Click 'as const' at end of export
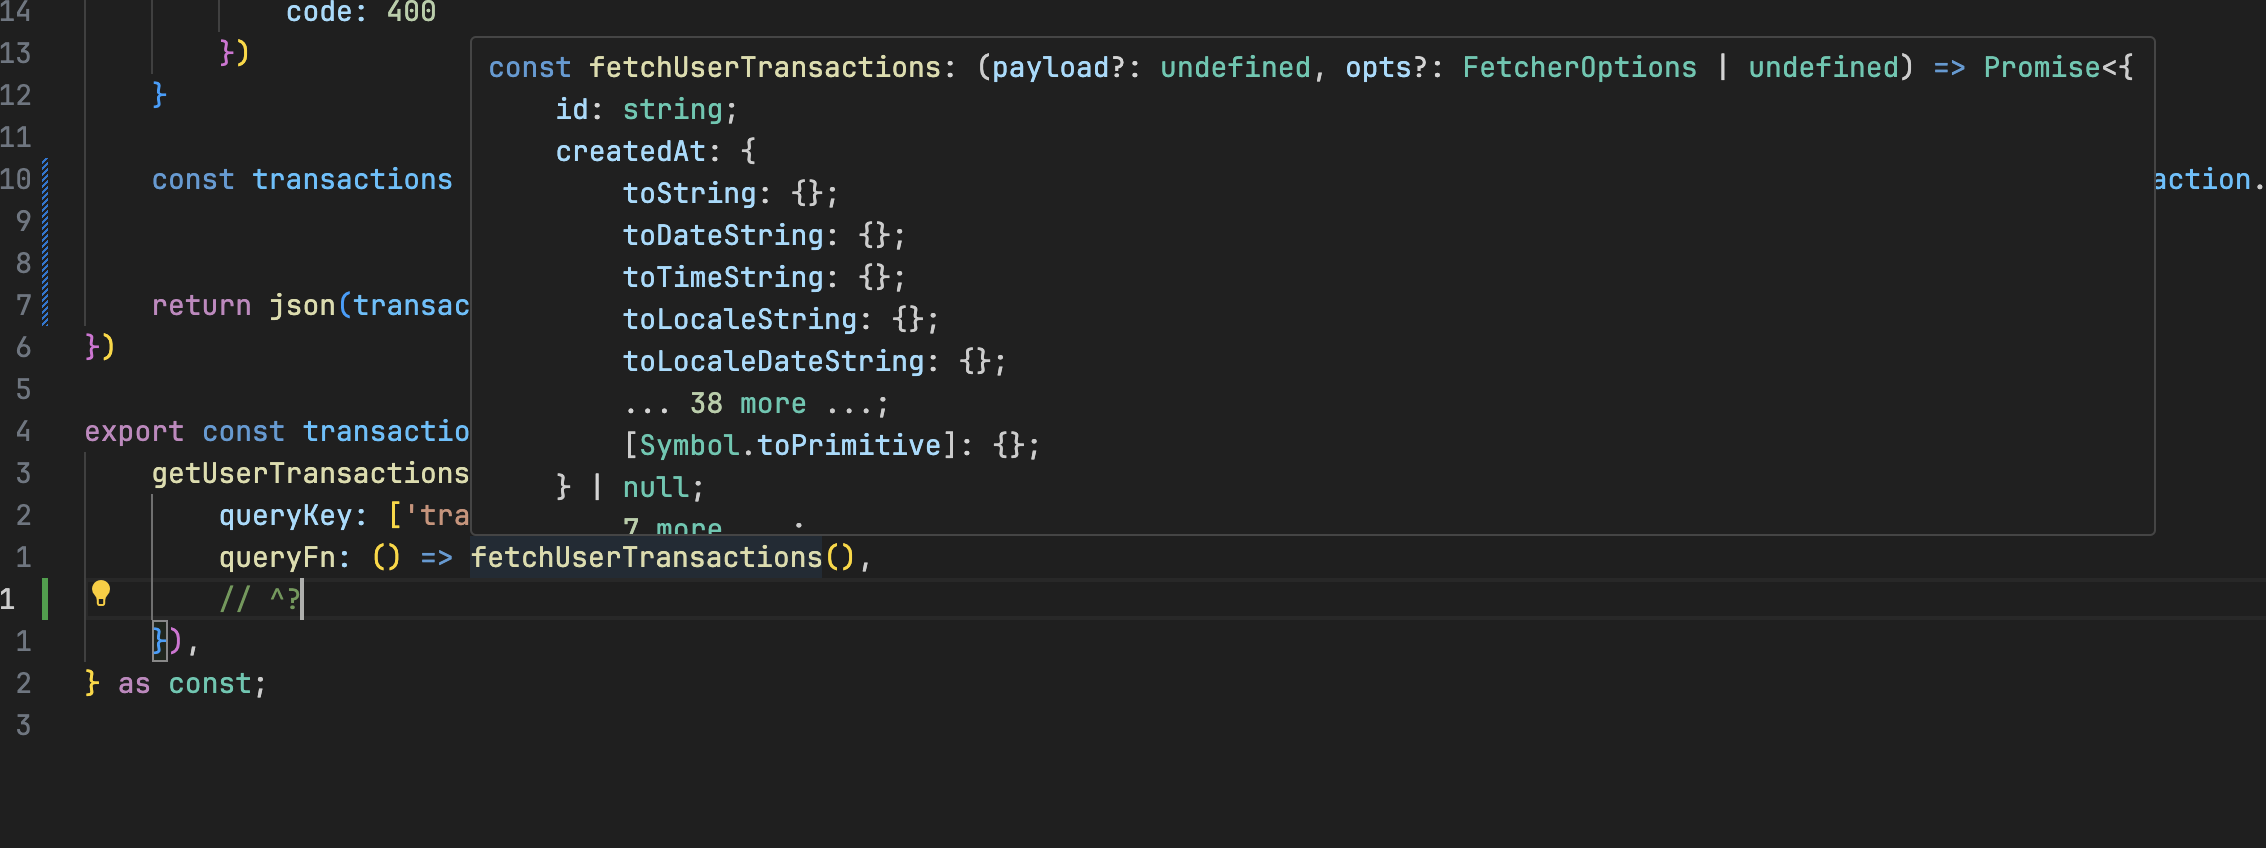The width and height of the screenshot is (2266, 848). pyautogui.click(x=184, y=684)
